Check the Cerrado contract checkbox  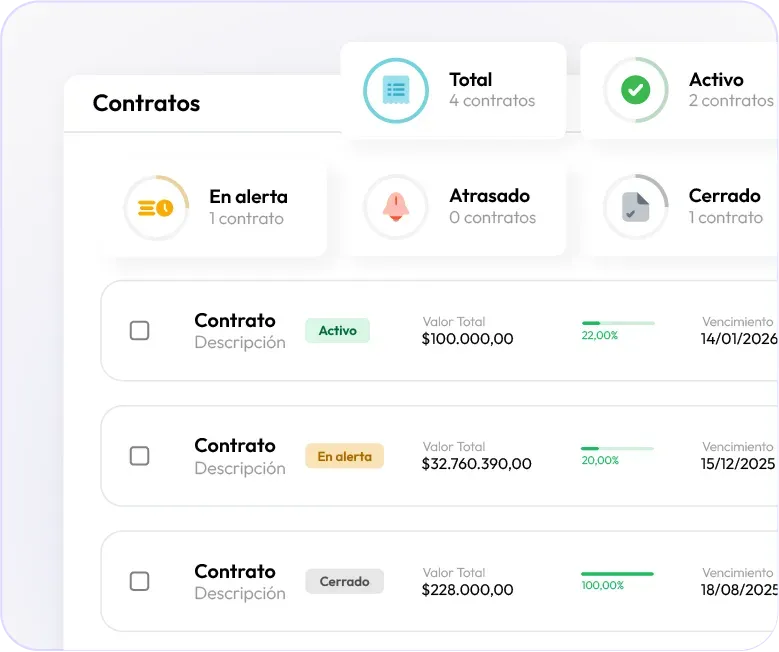[x=140, y=581]
